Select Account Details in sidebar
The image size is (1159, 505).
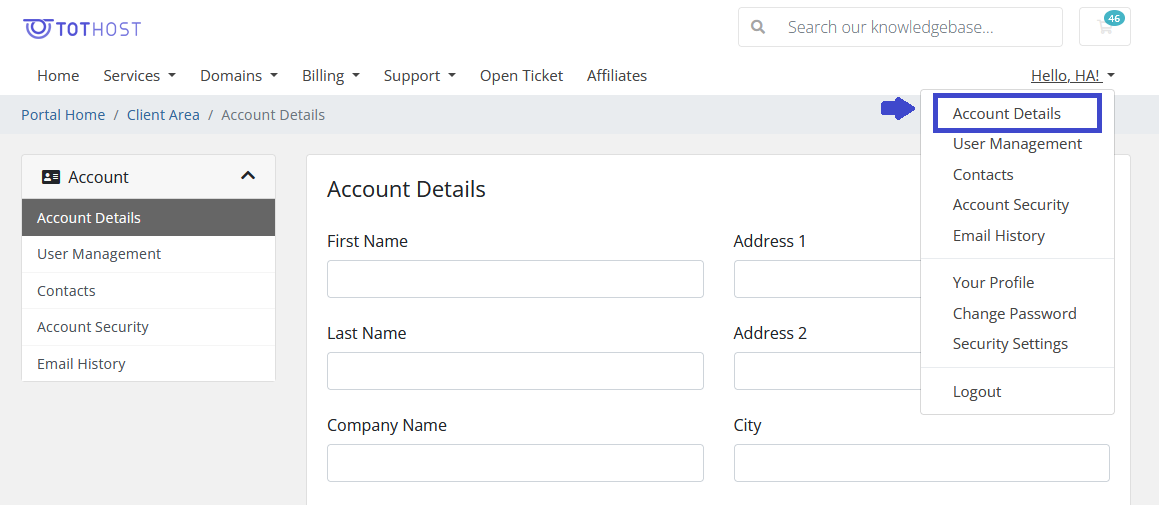point(149,217)
